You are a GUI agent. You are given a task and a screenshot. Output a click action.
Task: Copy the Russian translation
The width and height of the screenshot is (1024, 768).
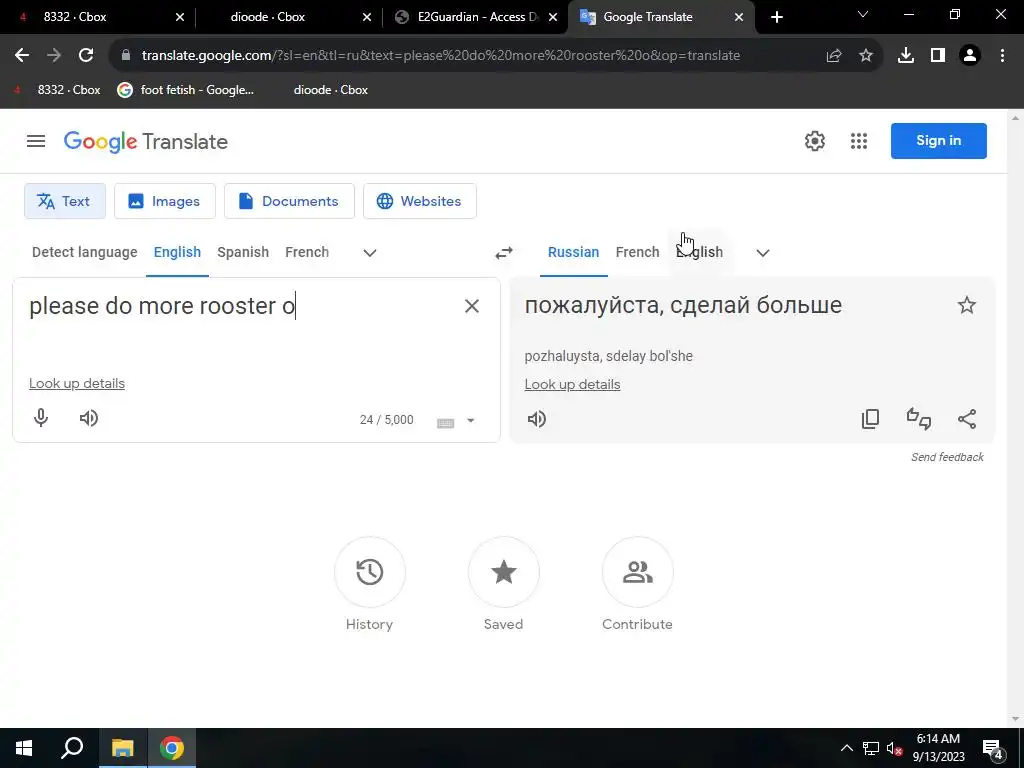coord(871,419)
